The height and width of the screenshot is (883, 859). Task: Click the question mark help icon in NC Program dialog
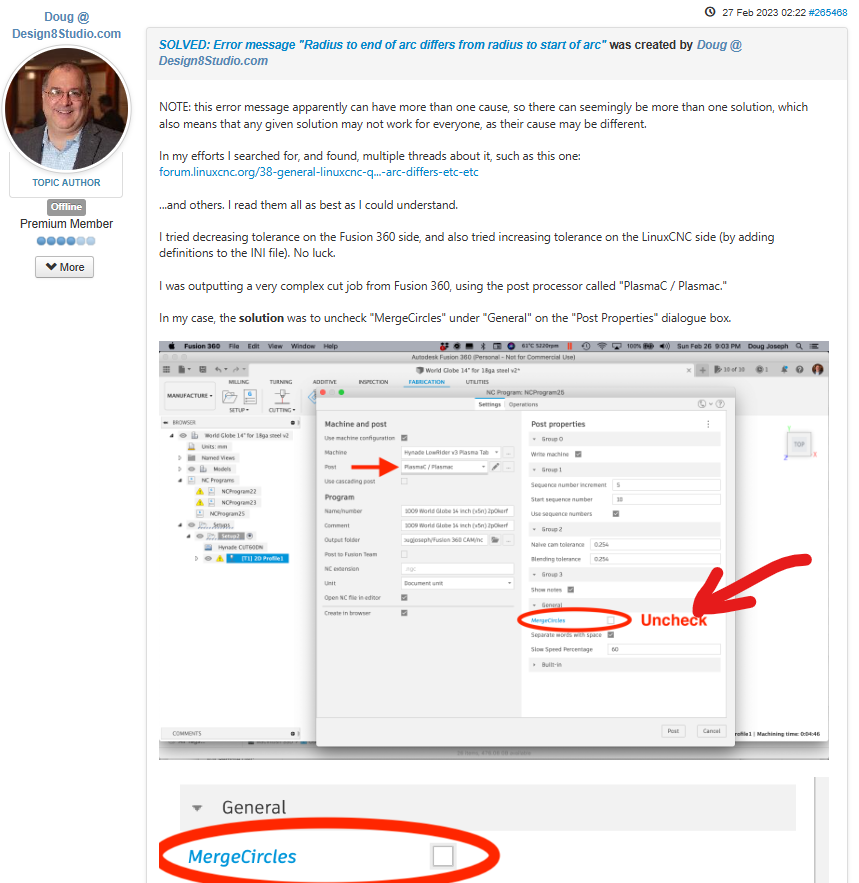tap(720, 404)
